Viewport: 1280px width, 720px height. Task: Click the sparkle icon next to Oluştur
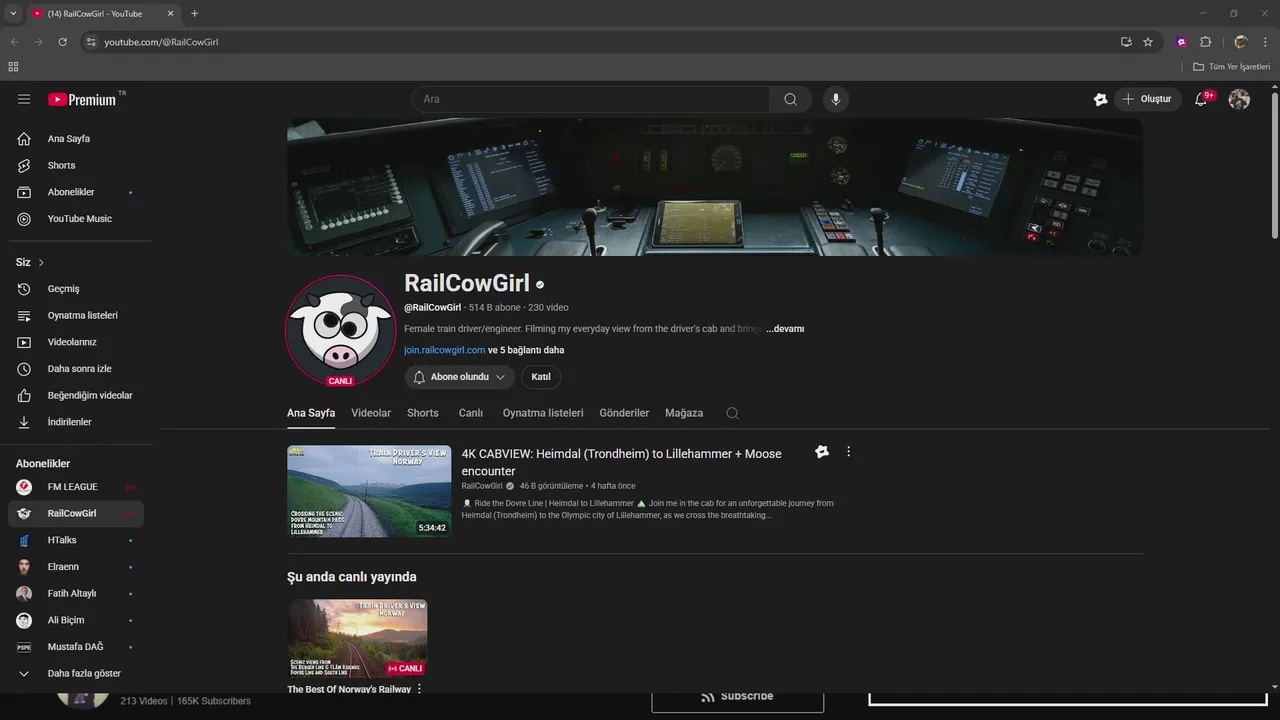(1100, 99)
